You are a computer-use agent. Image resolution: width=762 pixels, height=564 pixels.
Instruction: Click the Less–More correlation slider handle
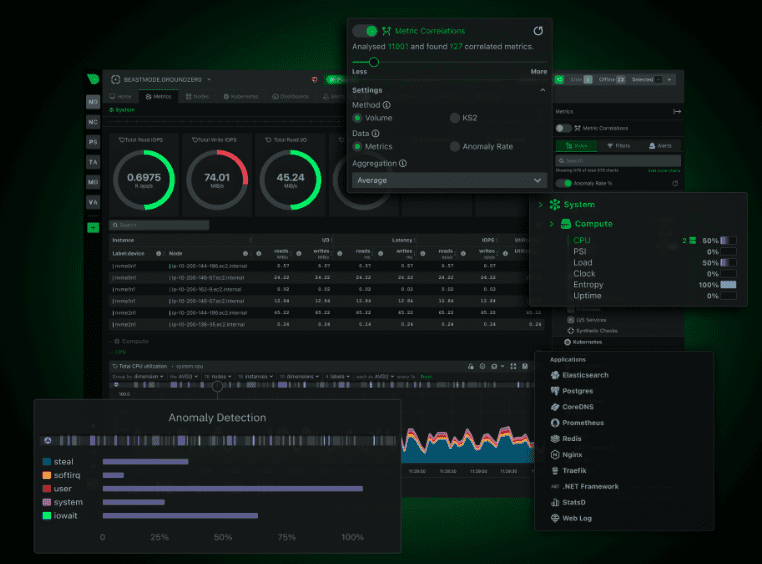coord(373,62)
